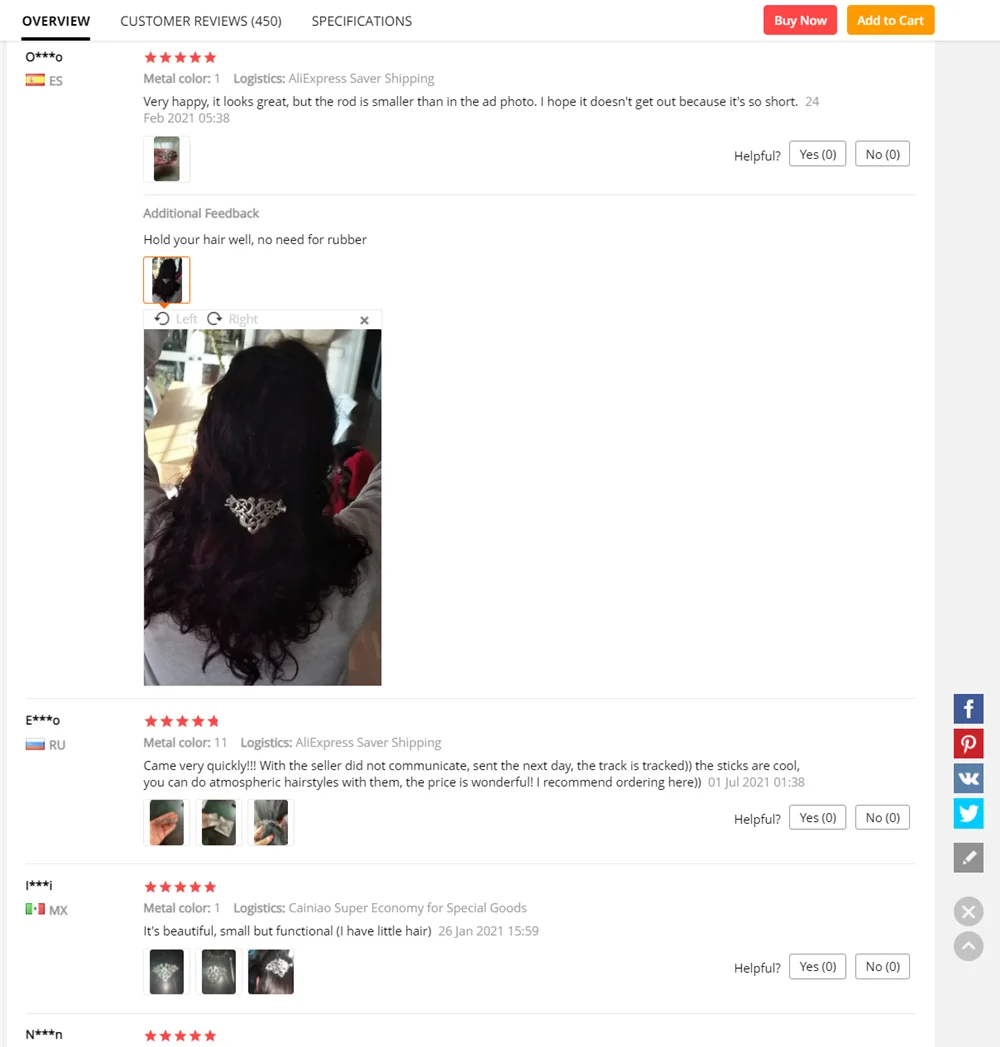
Task: Open third photo thumbnail in I***i review
Action: [271, 972]
